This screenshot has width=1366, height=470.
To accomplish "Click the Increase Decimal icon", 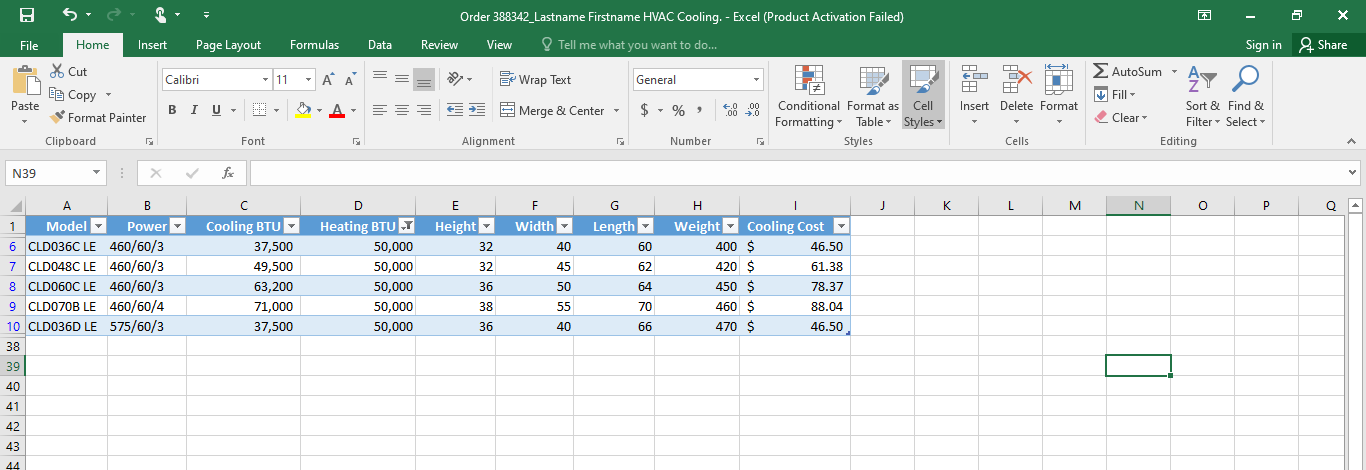I will click(728, 111).
